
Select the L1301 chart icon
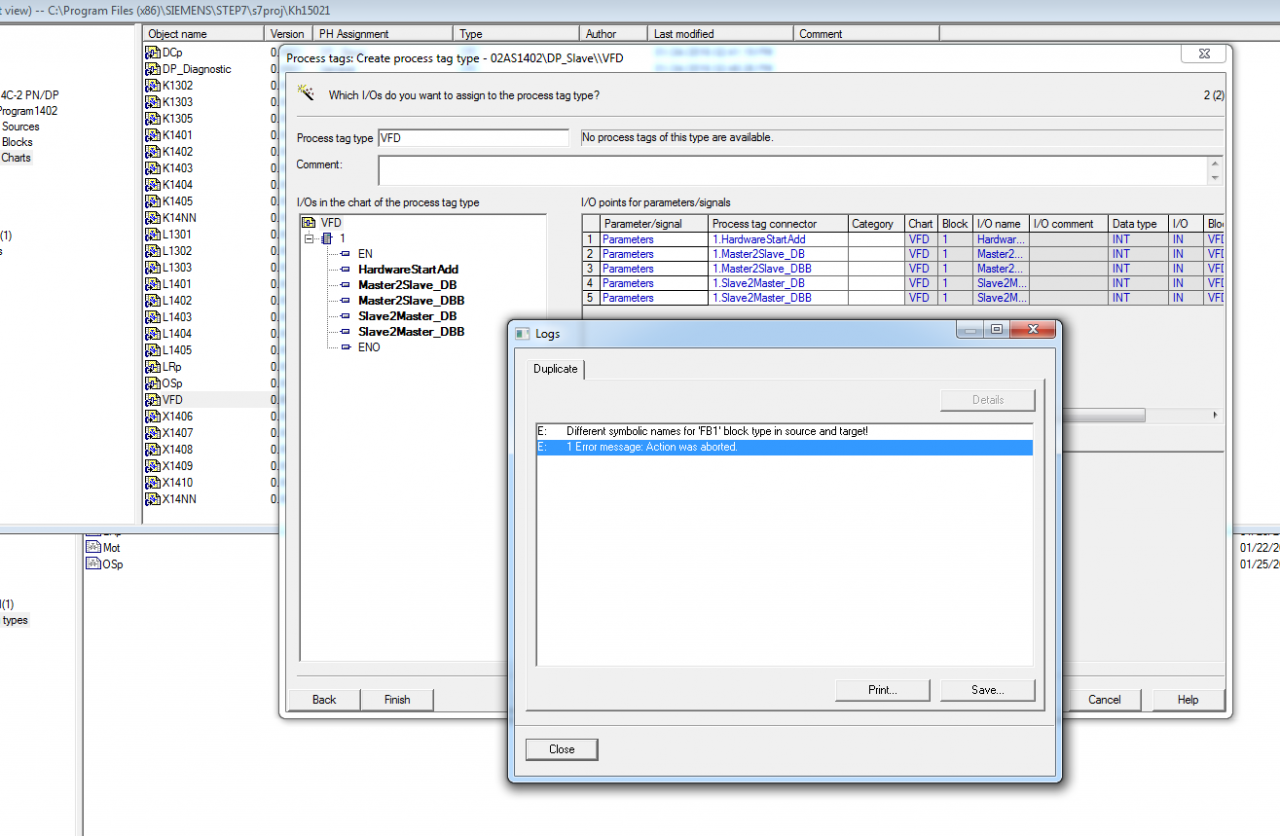[x=153, y=235]
